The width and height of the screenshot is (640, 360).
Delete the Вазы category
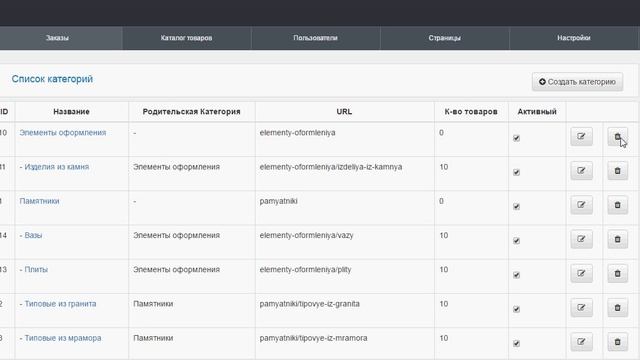point(618,240)
